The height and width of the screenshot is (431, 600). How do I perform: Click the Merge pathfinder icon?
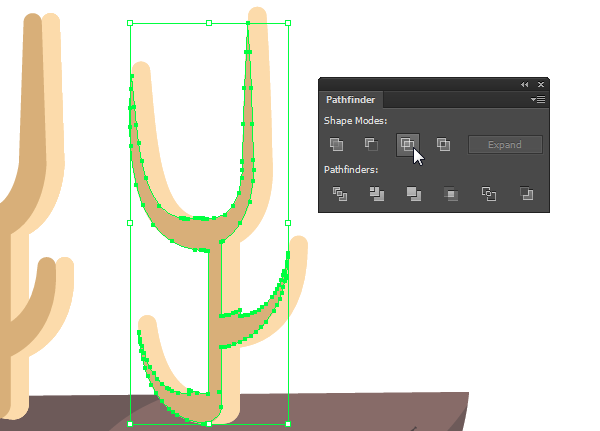point(414,194)
